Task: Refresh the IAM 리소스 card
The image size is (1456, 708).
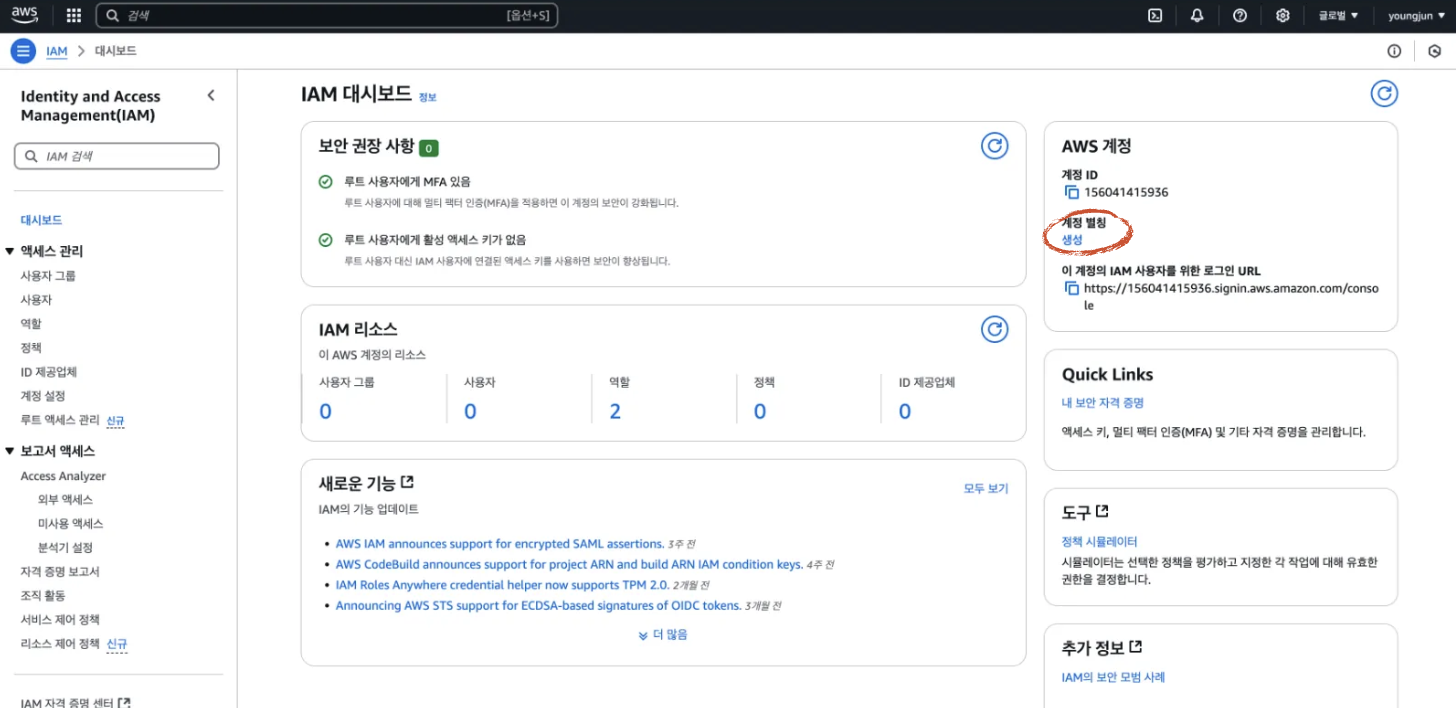Action: (x=994, y=329)
